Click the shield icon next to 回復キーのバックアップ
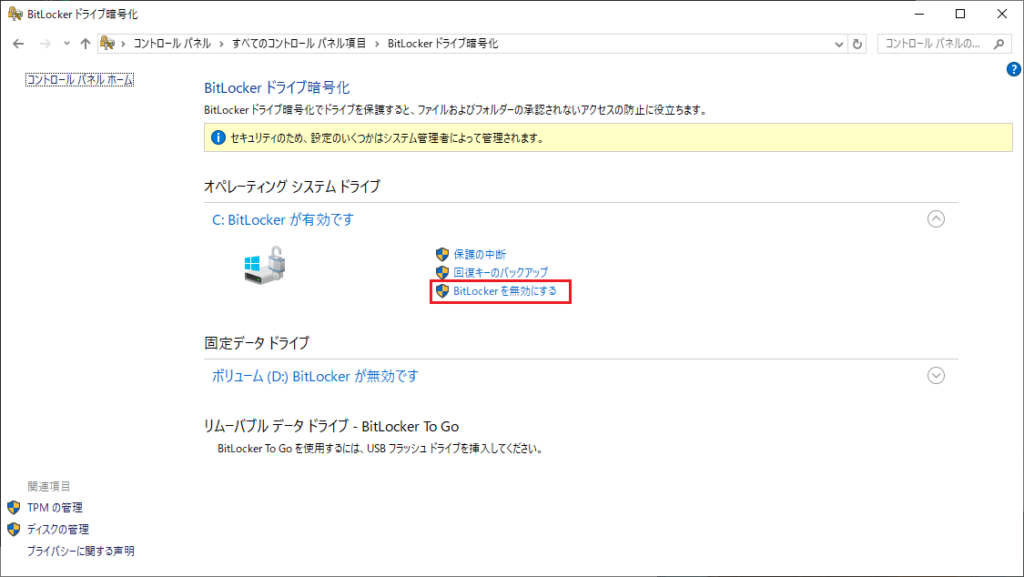The width and height of the screenshot is (1024, 577). (x=440, y=272)
